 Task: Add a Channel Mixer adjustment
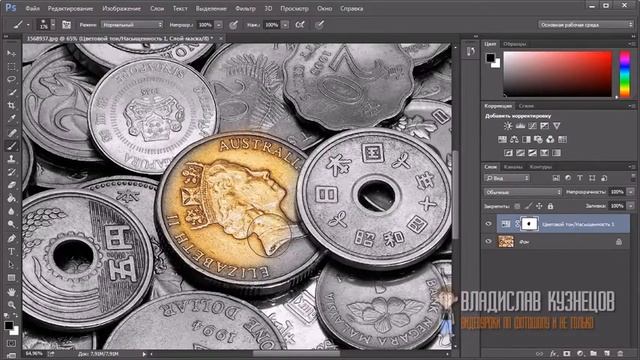550,140
